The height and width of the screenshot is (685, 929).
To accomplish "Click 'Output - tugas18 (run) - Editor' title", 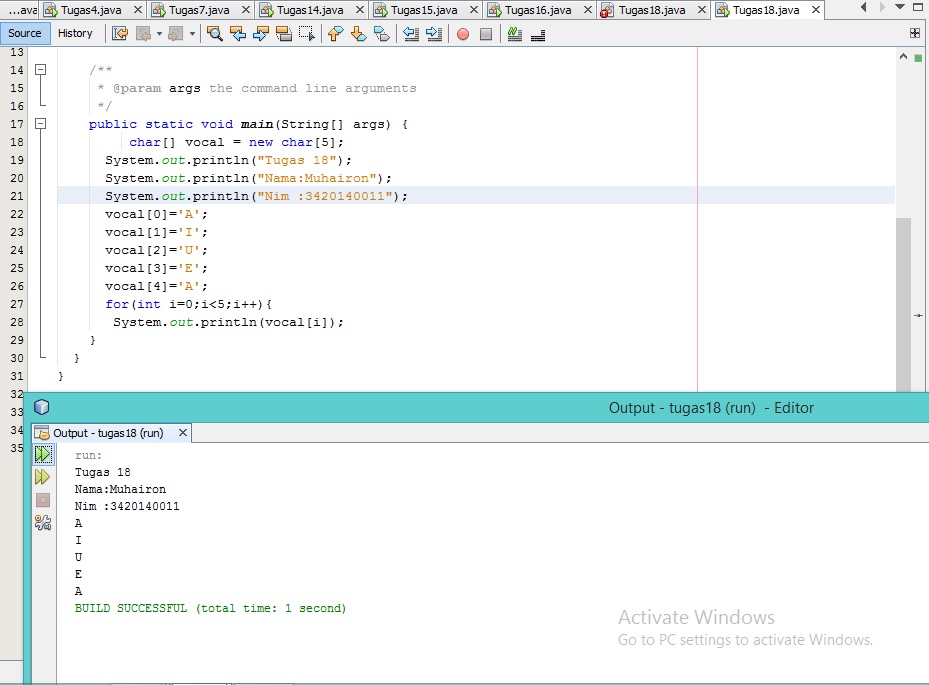I will point(711,408).
